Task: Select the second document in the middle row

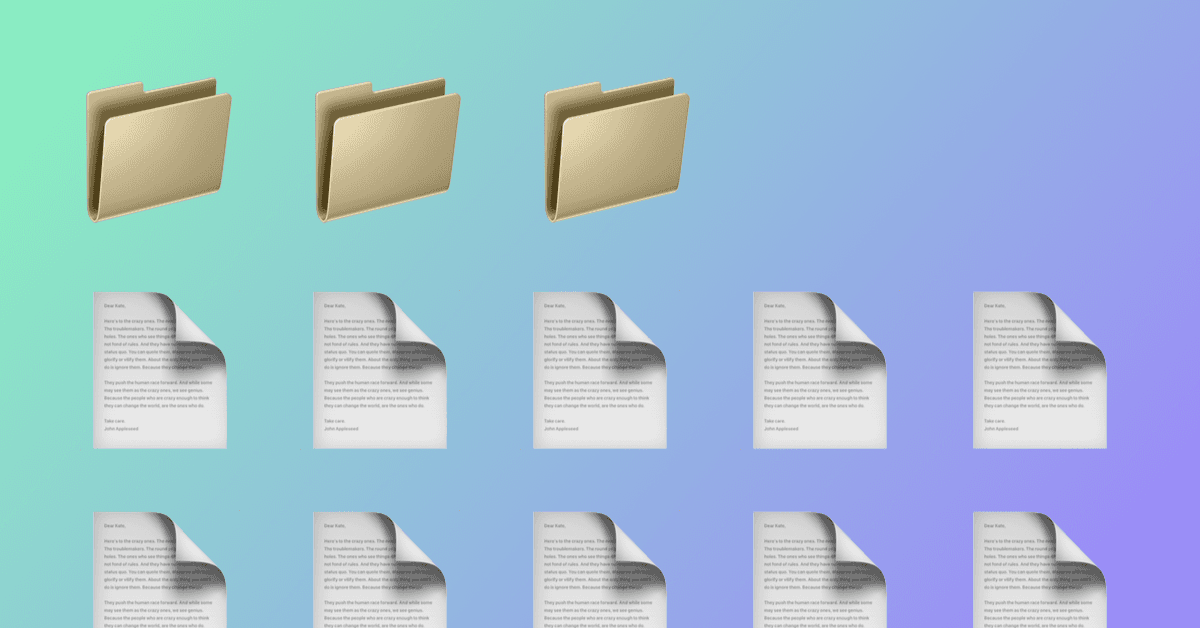Action: tap(379, 371)
